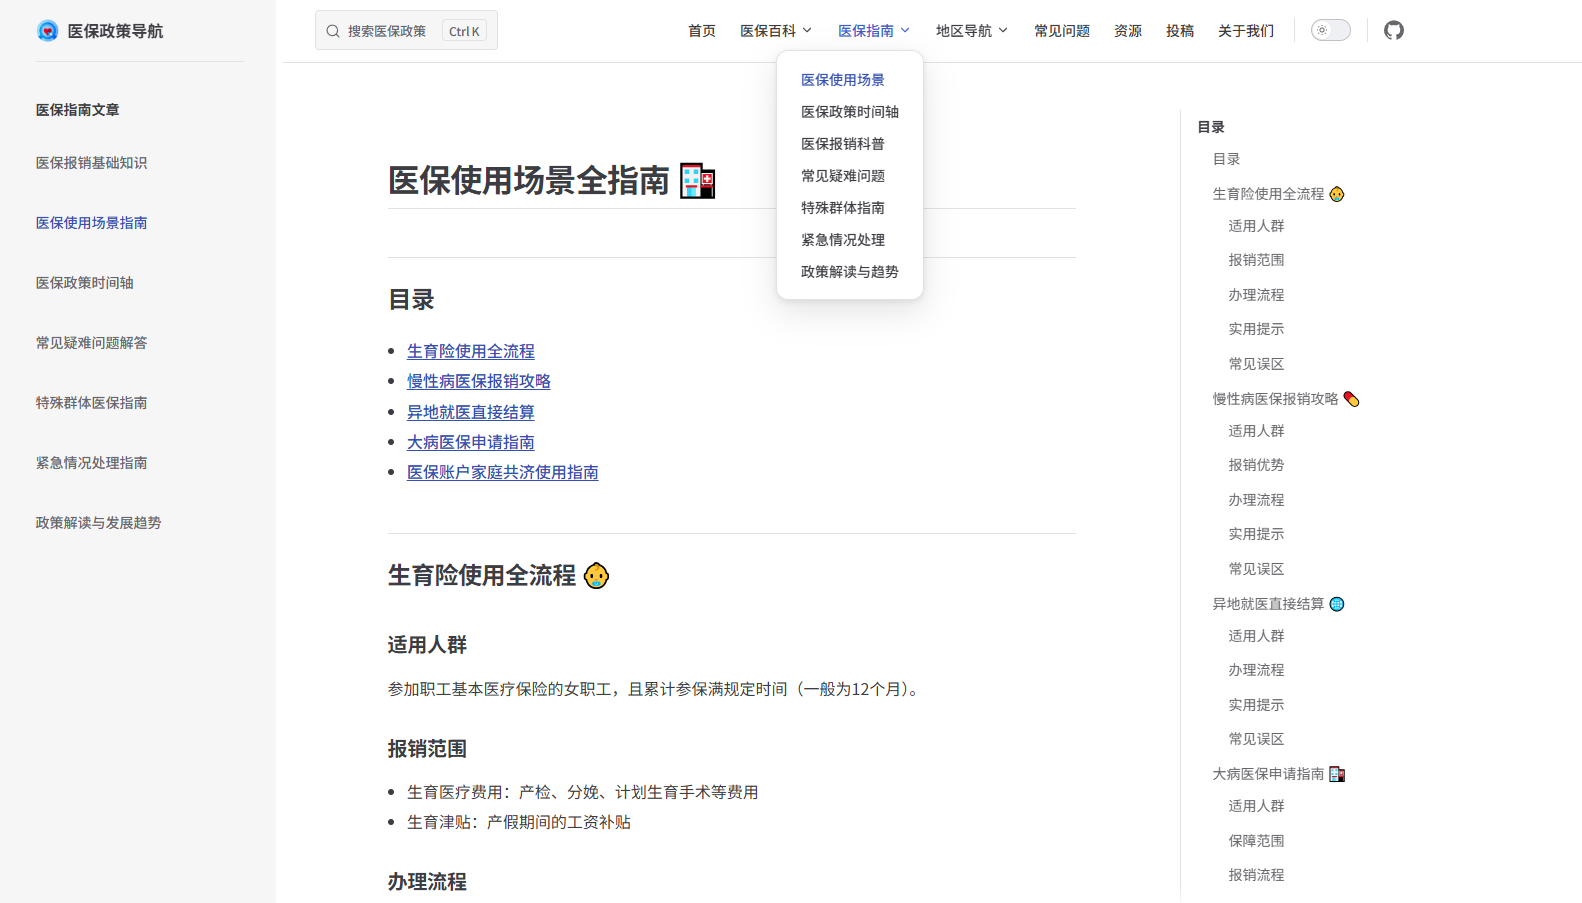
Task: Click the globe icon next to 异地就医直接结算
Action: (1337, 604)
